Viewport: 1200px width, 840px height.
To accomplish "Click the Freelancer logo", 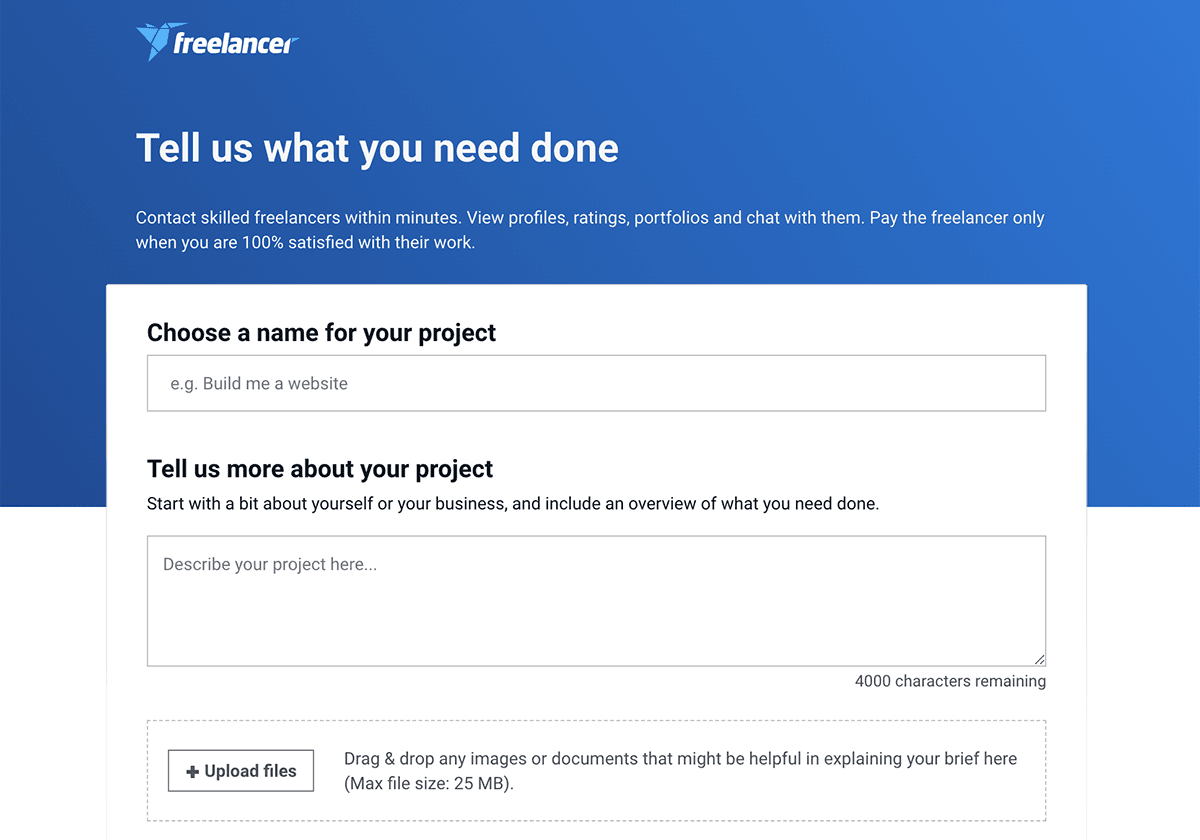I will coord(217,42).
